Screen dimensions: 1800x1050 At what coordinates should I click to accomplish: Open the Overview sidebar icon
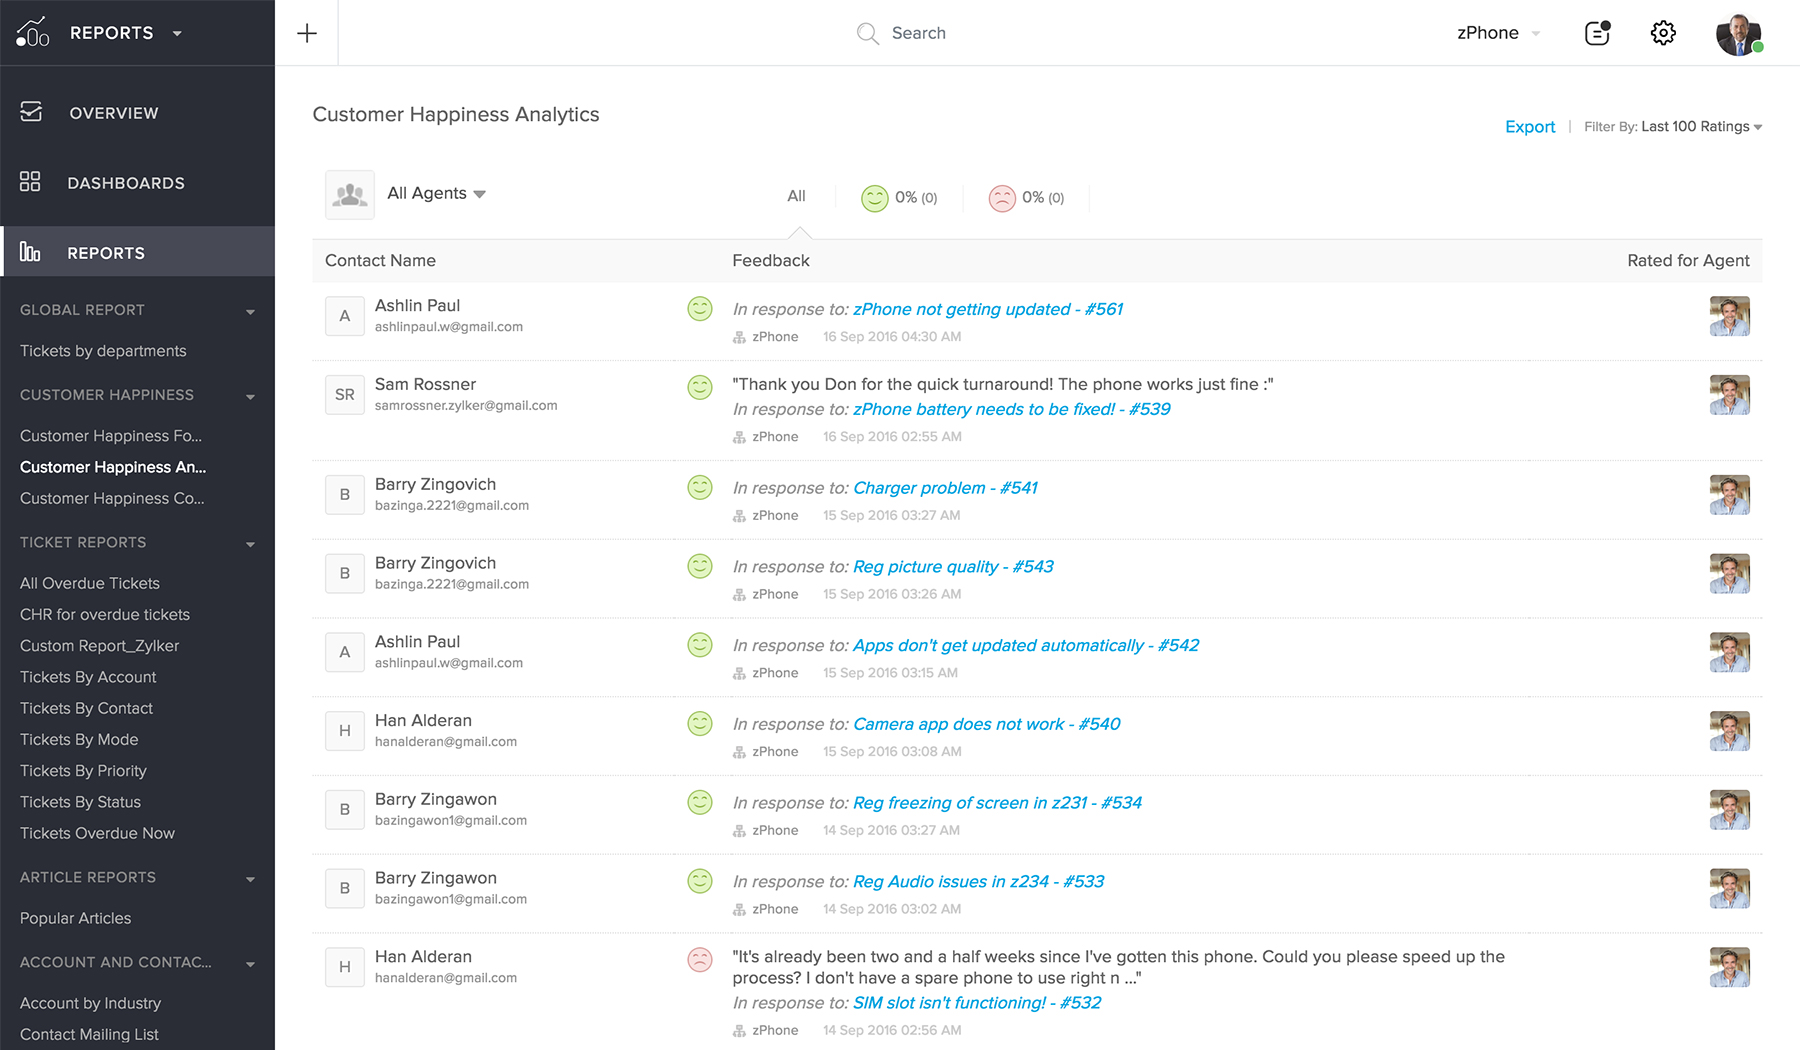tap(31, 112)
